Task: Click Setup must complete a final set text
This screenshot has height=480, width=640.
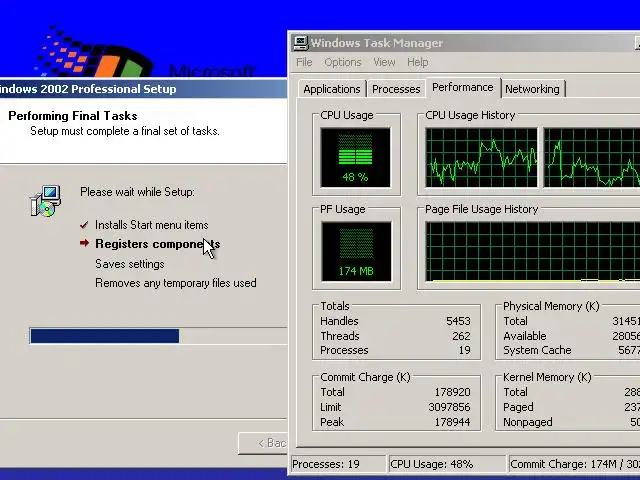Action: pyautogui.click(x=125, y=131)
